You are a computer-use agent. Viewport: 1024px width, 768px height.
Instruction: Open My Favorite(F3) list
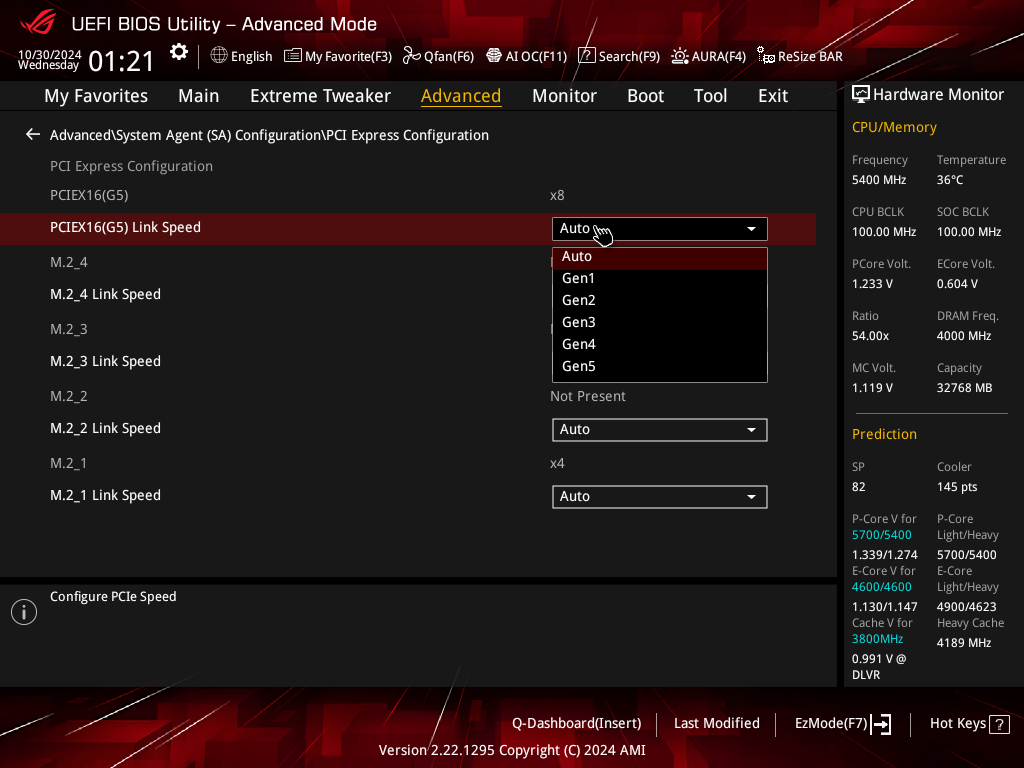click(338, 56)
